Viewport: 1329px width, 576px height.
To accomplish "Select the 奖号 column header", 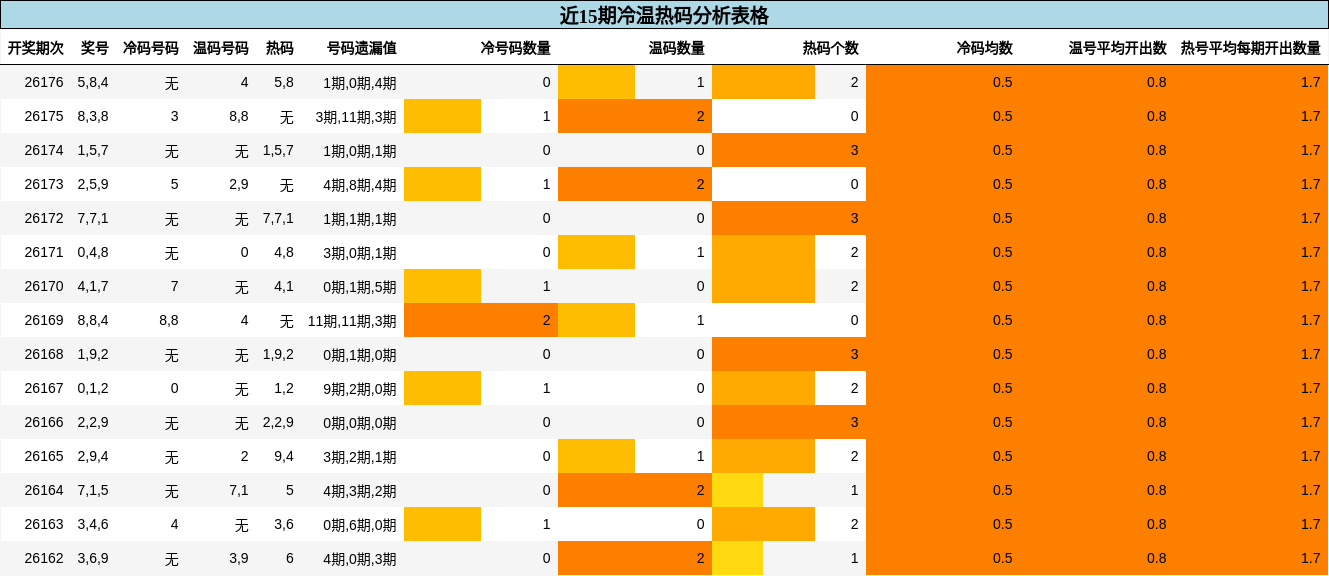I will [95, 48].
